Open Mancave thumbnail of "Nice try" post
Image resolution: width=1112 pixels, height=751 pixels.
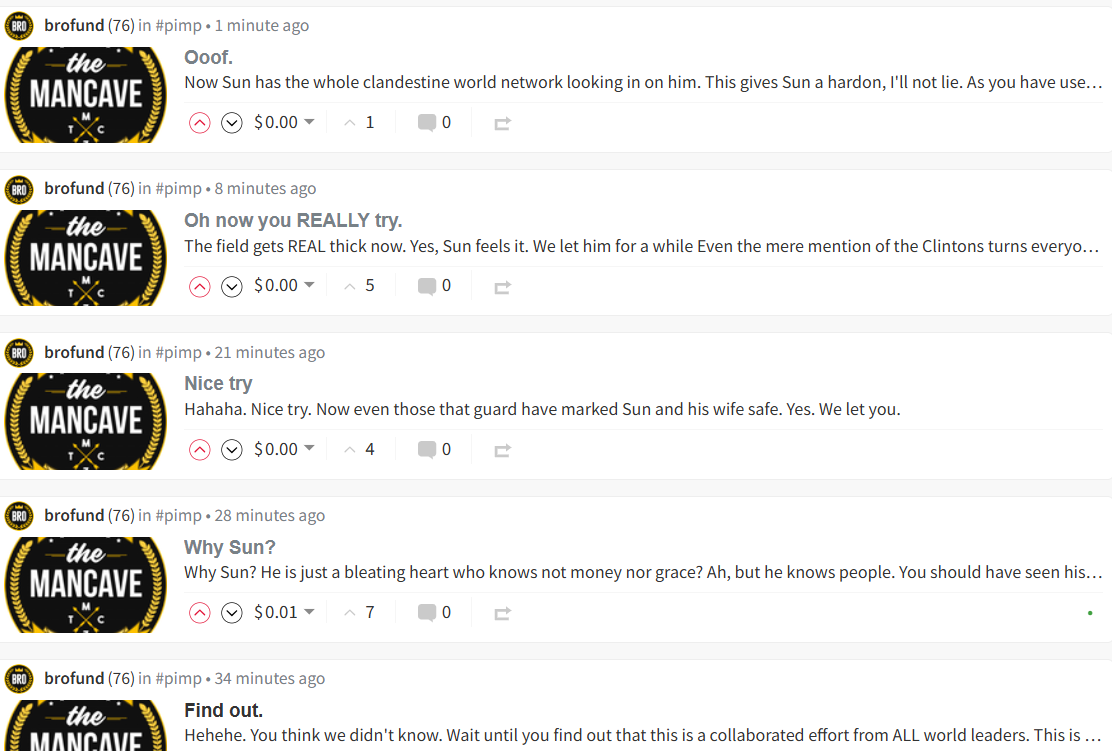(85, 421)
